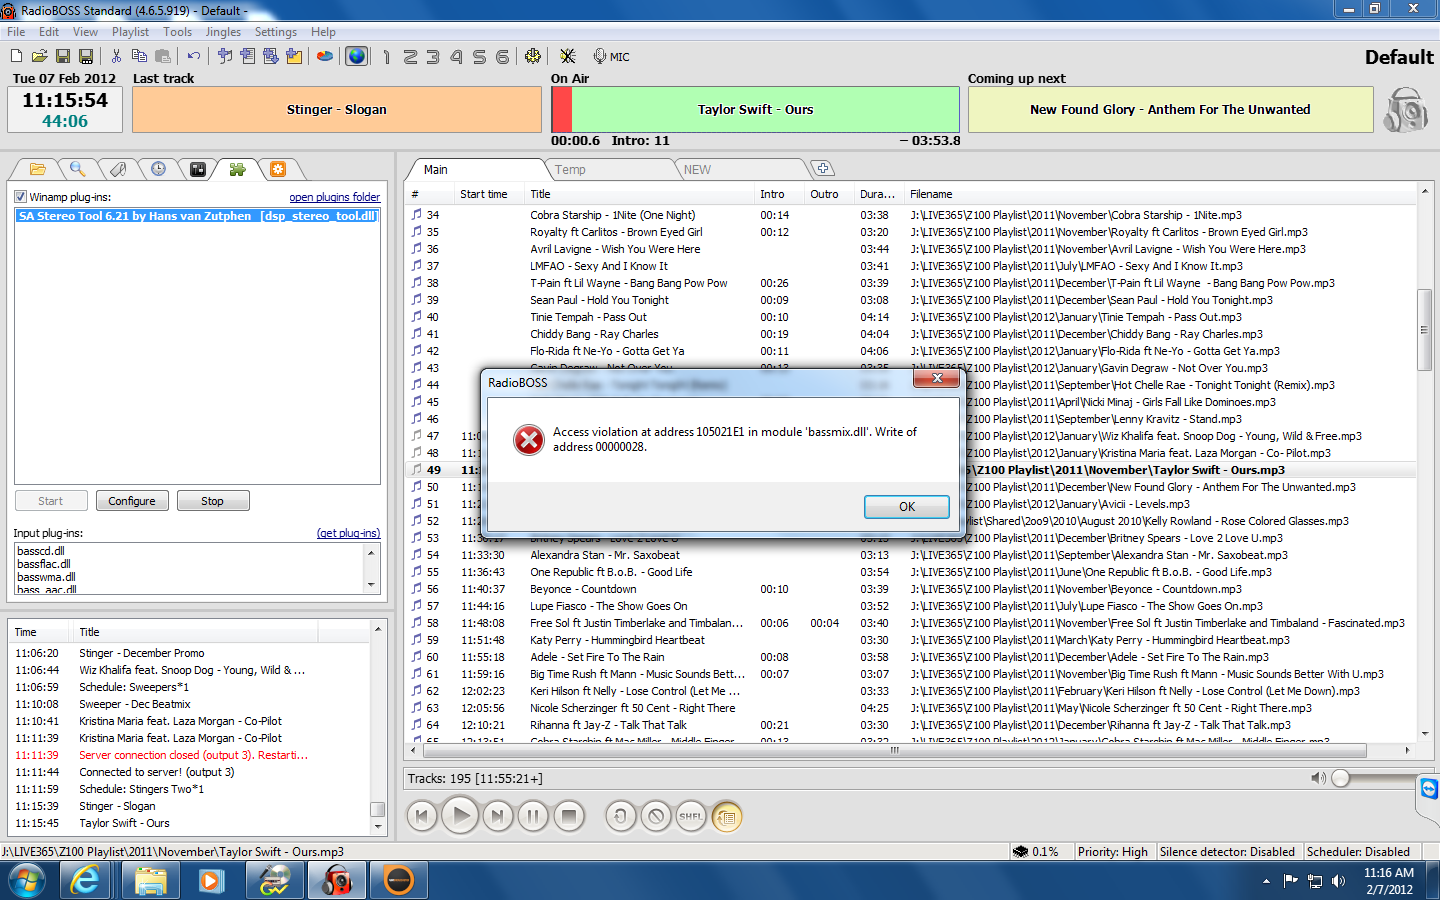Viewport: 1440px width, 900px height.
Task: Click the Save playlist icon
Action: [x=63, y=56]
